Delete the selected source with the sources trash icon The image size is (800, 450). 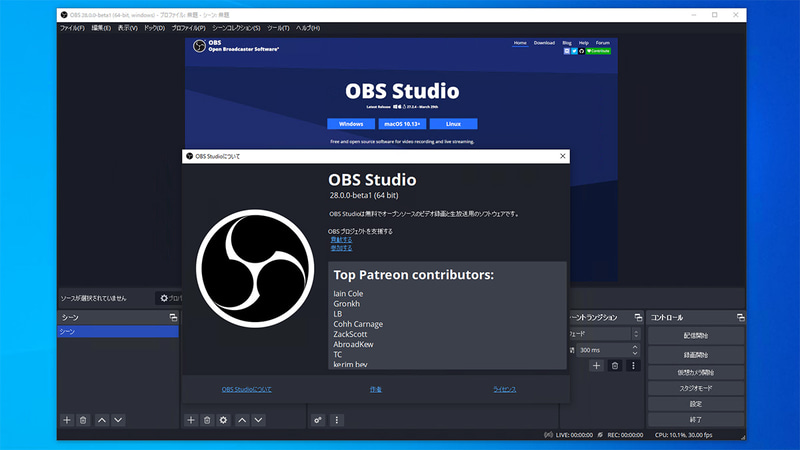coord(207,420)
